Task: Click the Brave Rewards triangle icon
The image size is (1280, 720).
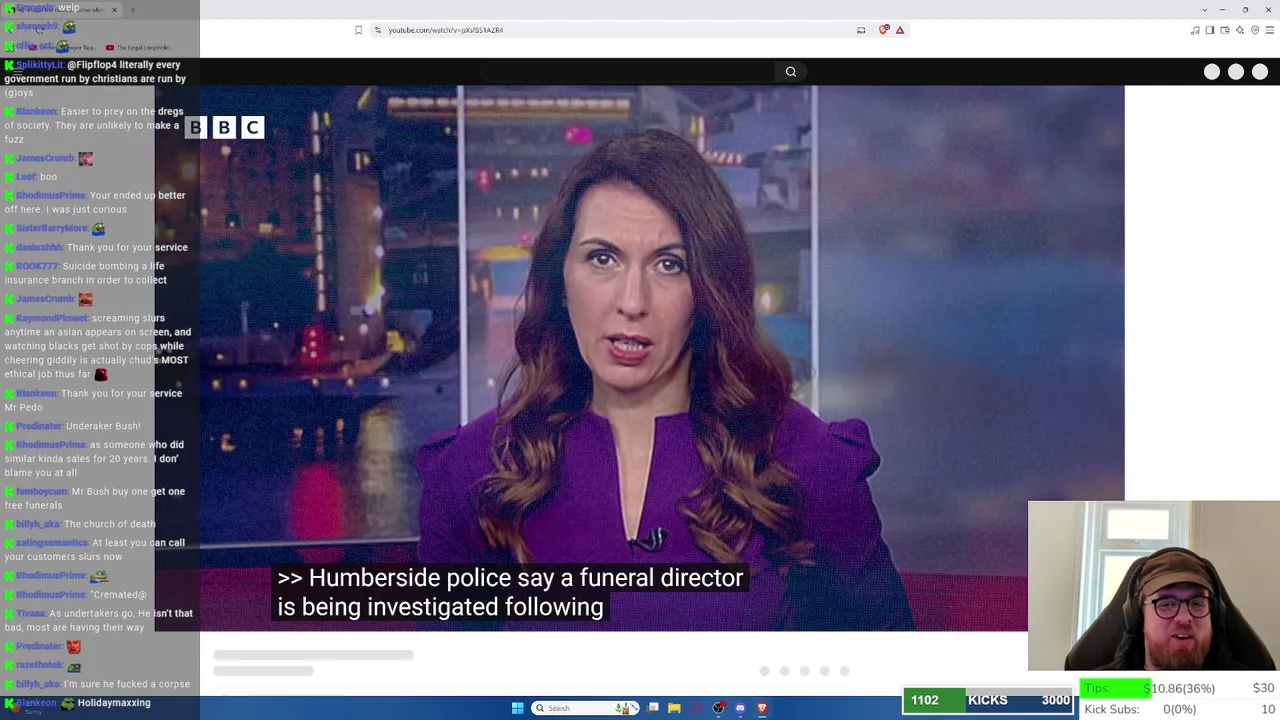Action: 900,30
